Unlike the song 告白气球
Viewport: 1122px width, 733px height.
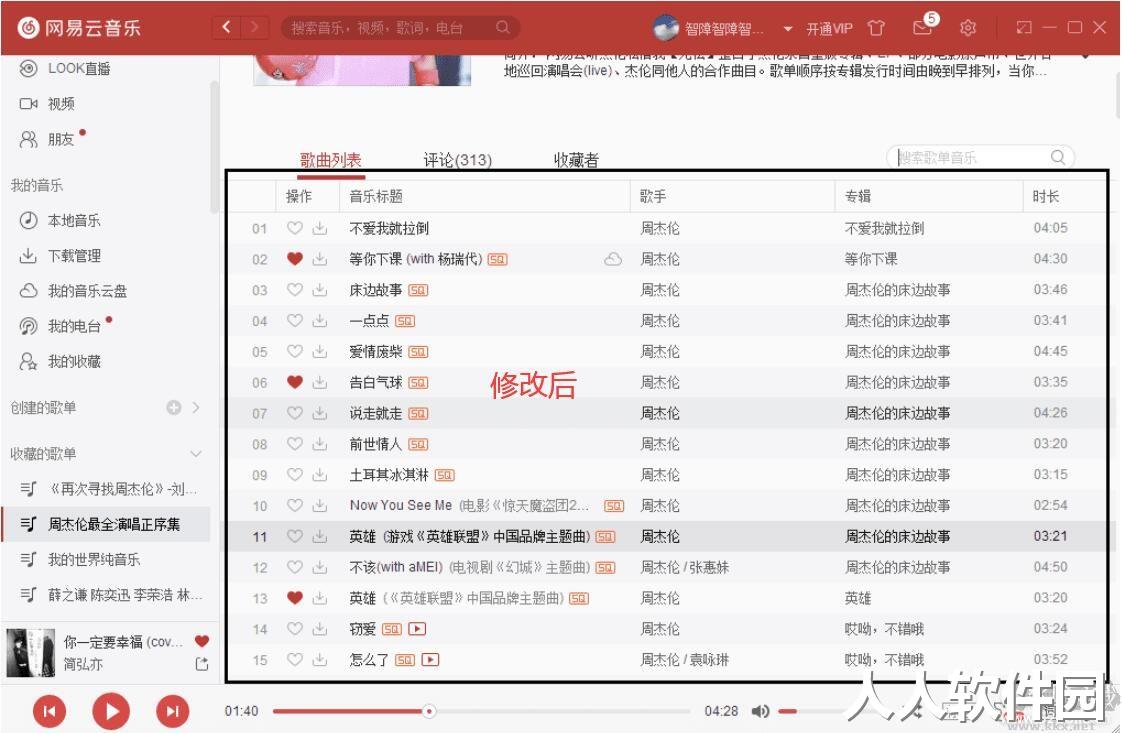(x=294, y=382)
